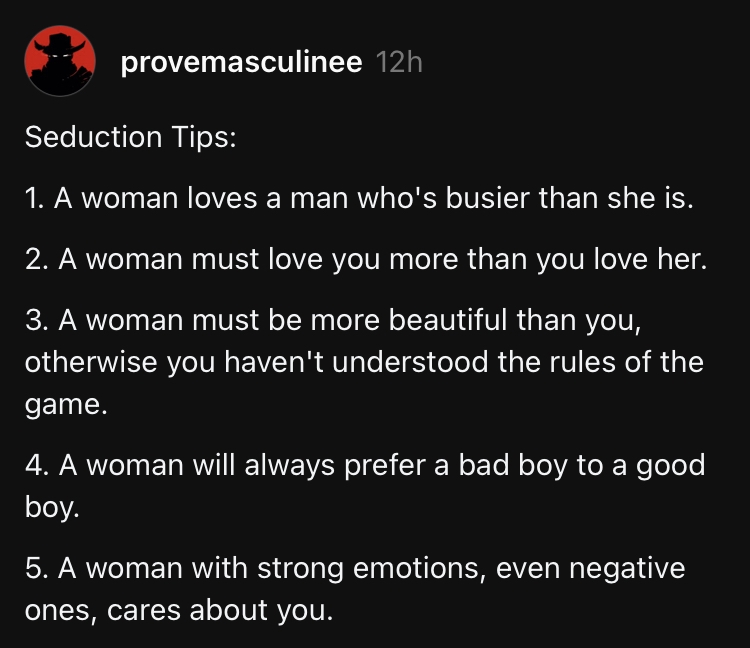
Task: Click the word 'game.' ending tip 3
Action: tap(66, 406)
